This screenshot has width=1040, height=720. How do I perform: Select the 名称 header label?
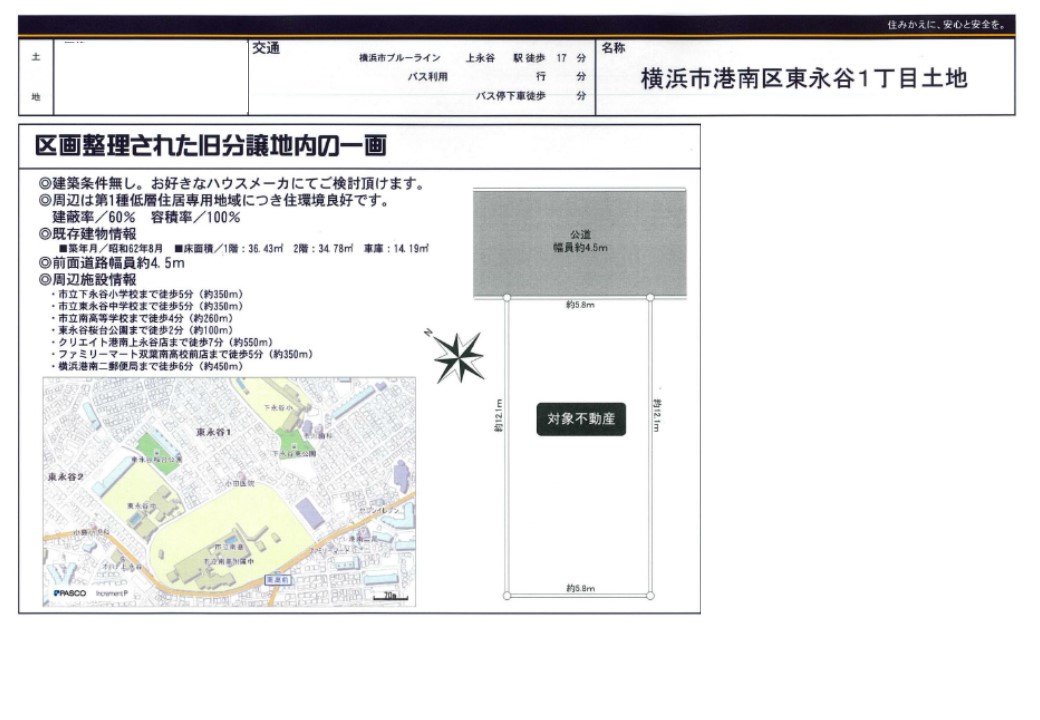point(613,48)
